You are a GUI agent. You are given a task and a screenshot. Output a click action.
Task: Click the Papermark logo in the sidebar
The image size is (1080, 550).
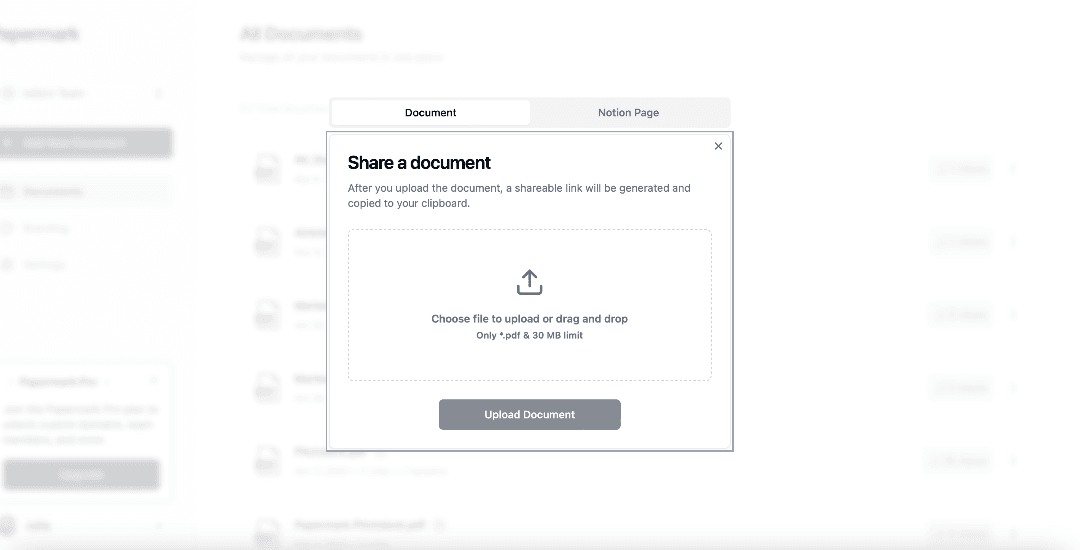tap(38, 35)
